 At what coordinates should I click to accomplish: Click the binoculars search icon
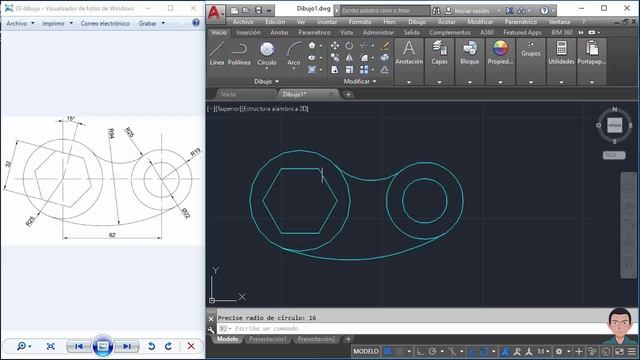click(x=436, y=11)
